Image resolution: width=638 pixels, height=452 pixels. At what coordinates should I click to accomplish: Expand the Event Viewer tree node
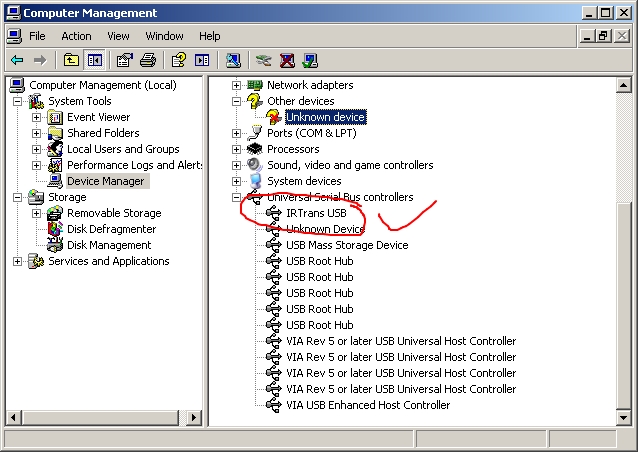click(x=37, y=117)
